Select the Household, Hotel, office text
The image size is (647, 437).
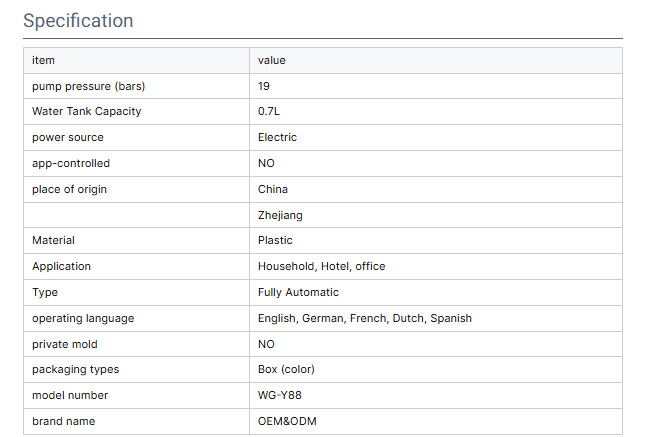click(x=321, y=266)
